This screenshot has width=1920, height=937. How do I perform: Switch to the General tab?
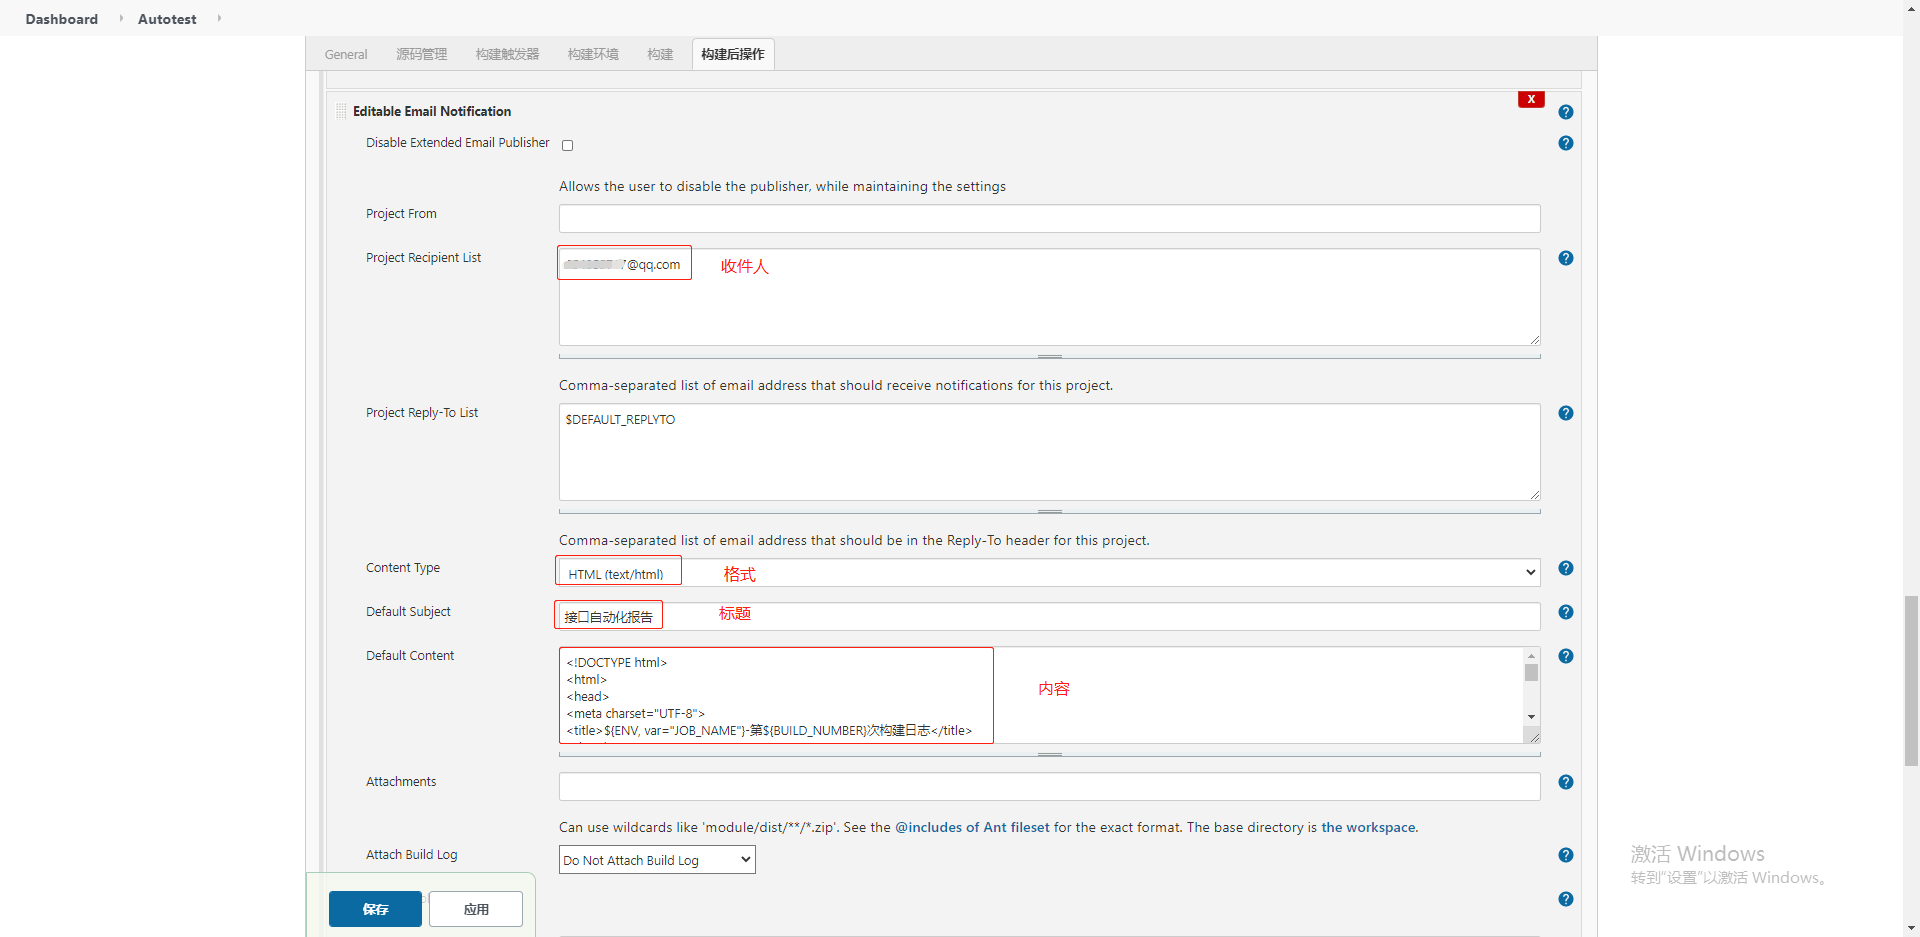point(346,54)
